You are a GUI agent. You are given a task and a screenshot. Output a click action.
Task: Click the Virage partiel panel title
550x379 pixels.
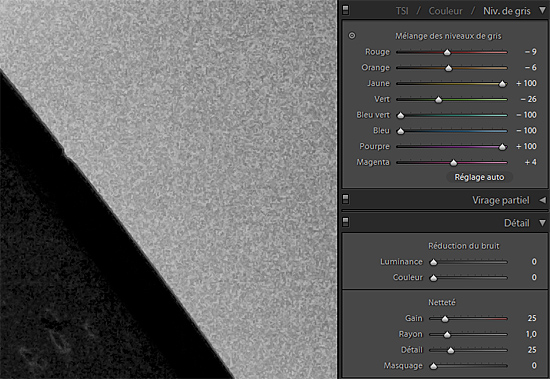[x=501, y=200]
